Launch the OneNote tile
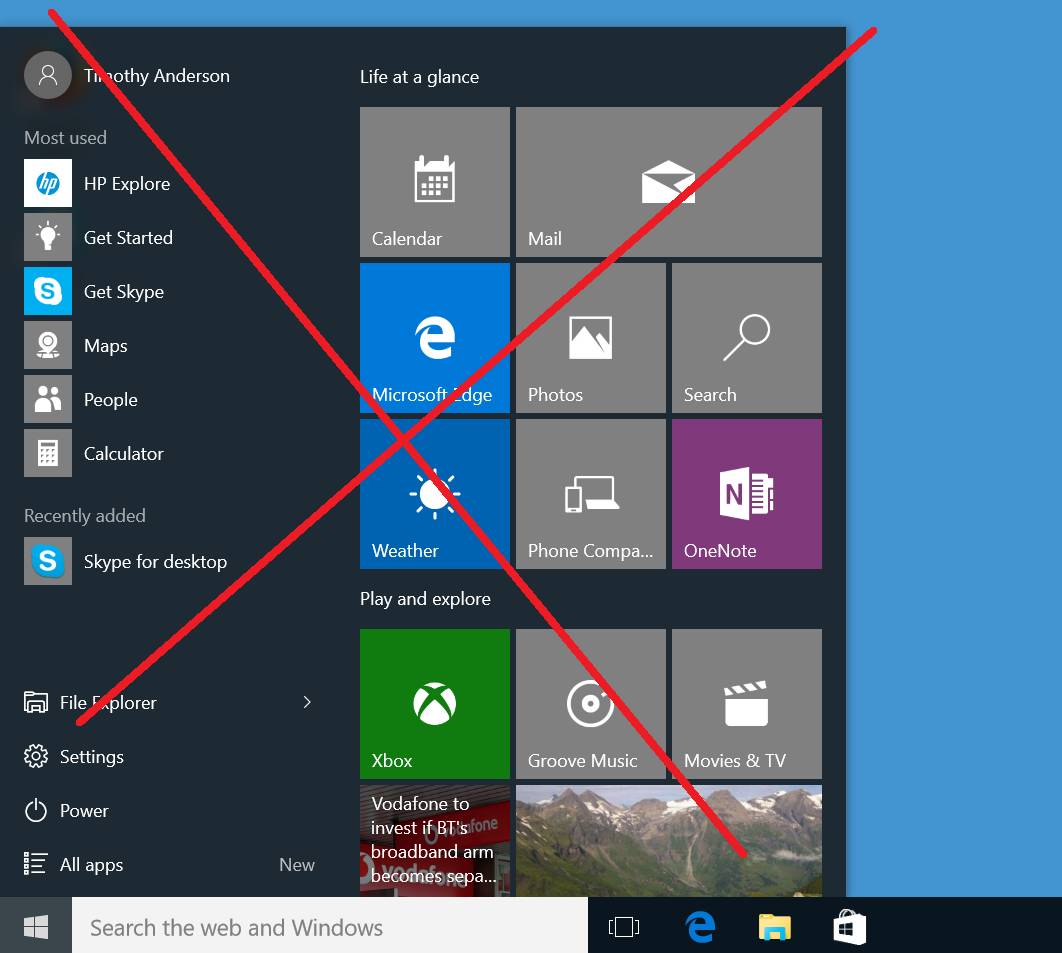 (x=747, y=494)
